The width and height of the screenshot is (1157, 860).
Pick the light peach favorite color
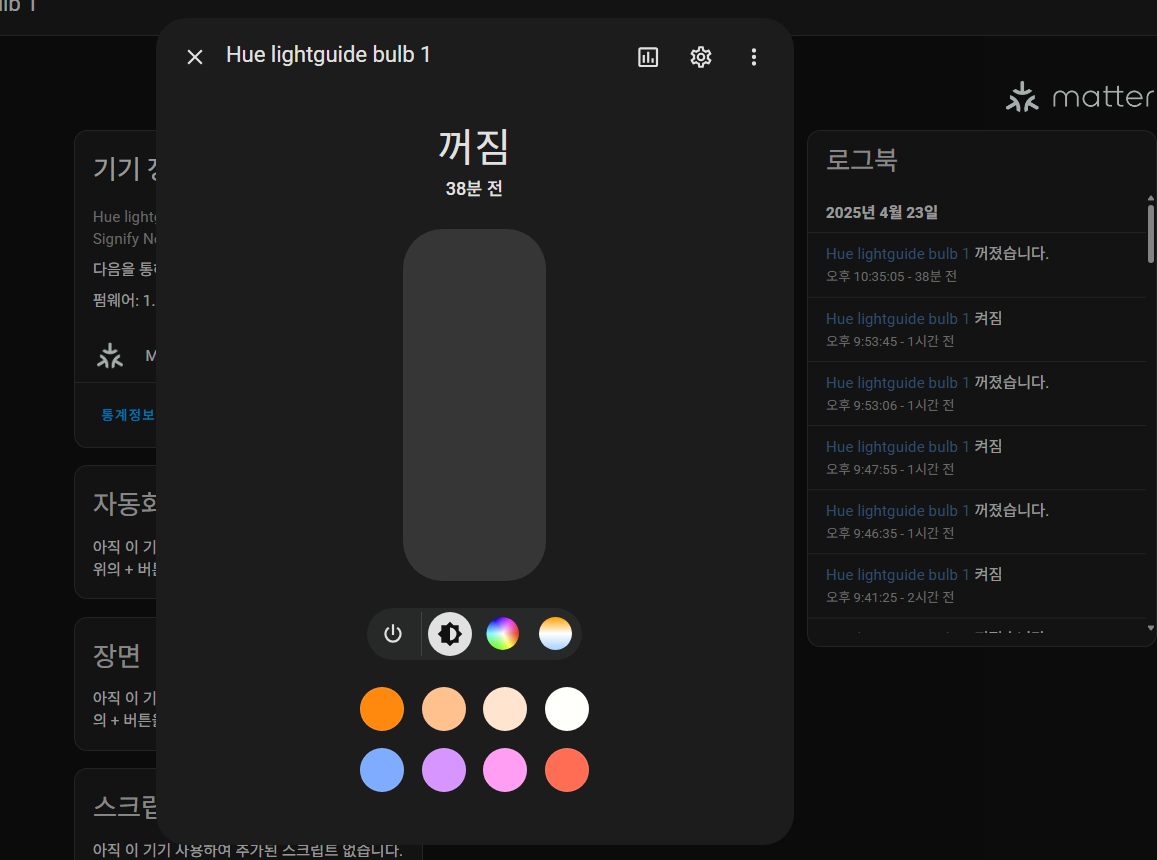point(444,709)
